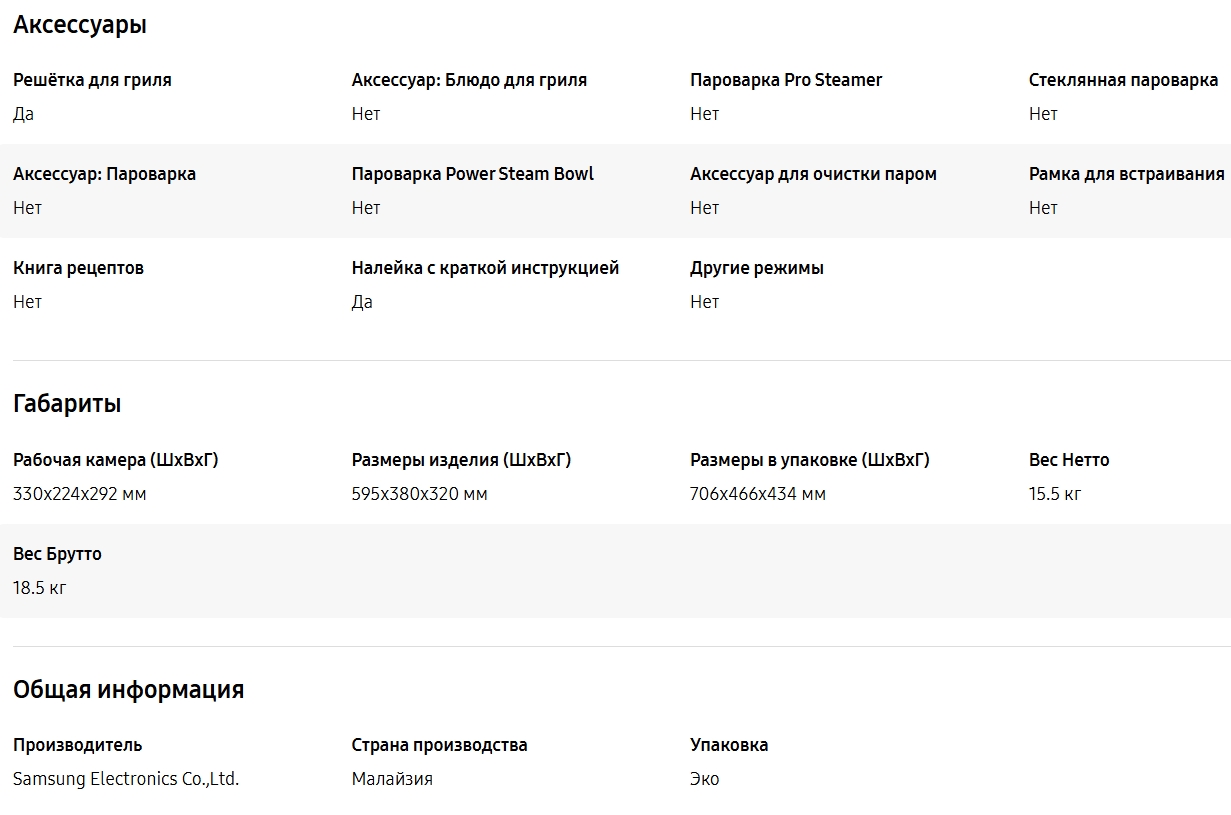
Task: Click the Общая информация heading
Action: click(x=128, y=690)
